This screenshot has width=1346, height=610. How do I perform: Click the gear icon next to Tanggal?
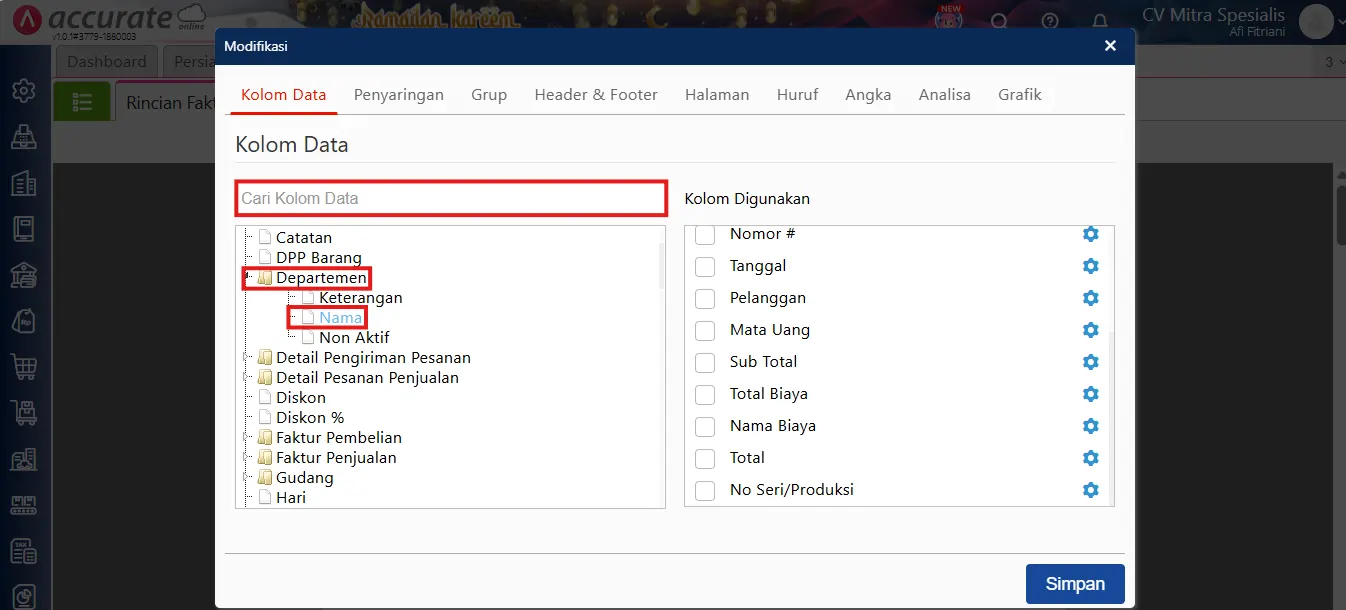[1090, 266]
